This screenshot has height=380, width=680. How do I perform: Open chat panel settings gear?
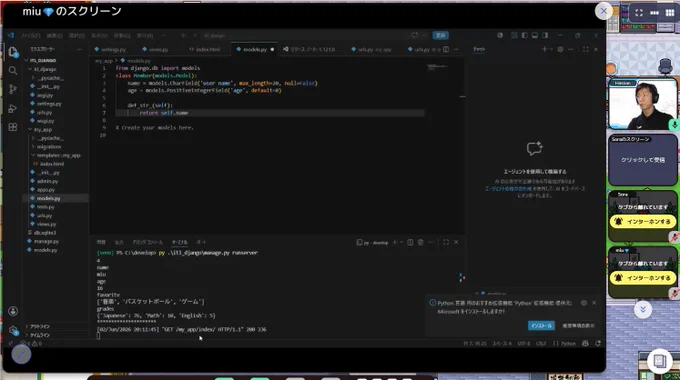tap(560, 49)
